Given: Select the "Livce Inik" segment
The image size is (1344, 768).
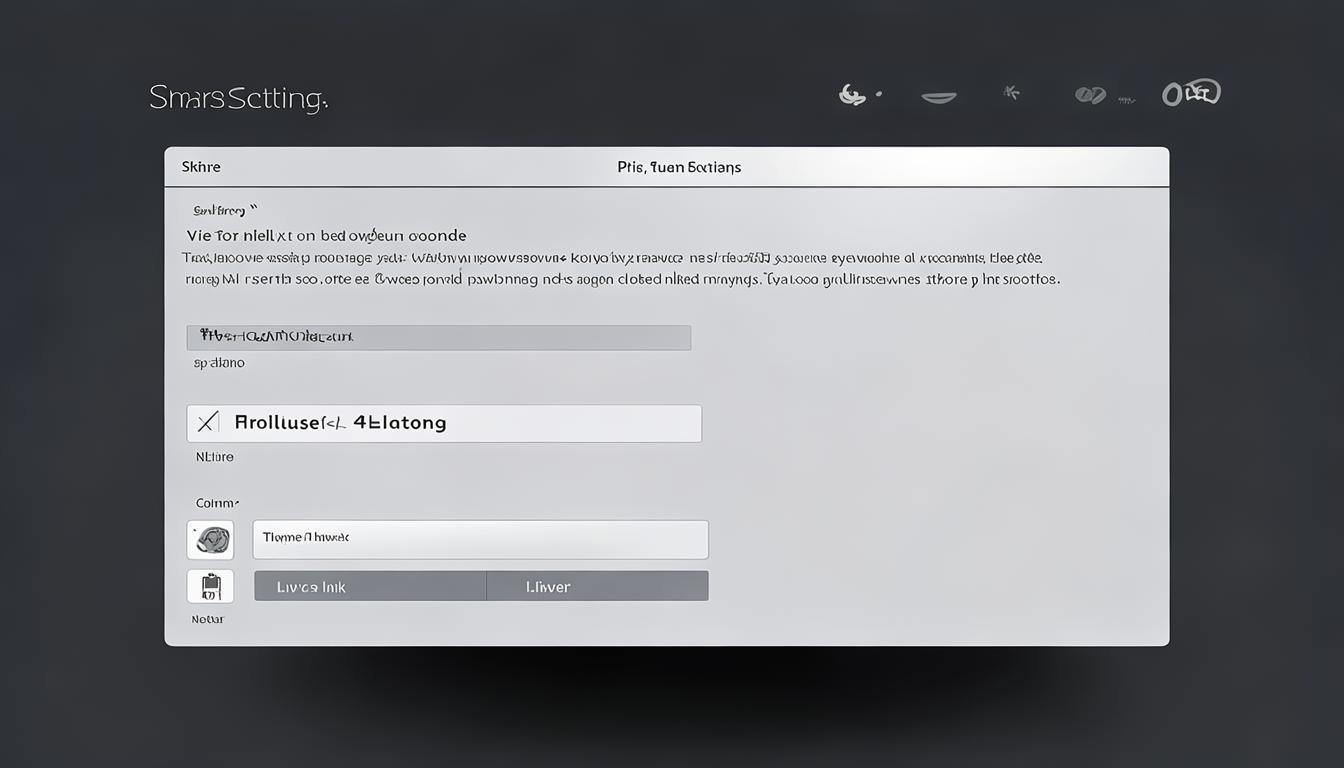Looking at the screenshot, I should pyautogui.click(x=370, y=586).
